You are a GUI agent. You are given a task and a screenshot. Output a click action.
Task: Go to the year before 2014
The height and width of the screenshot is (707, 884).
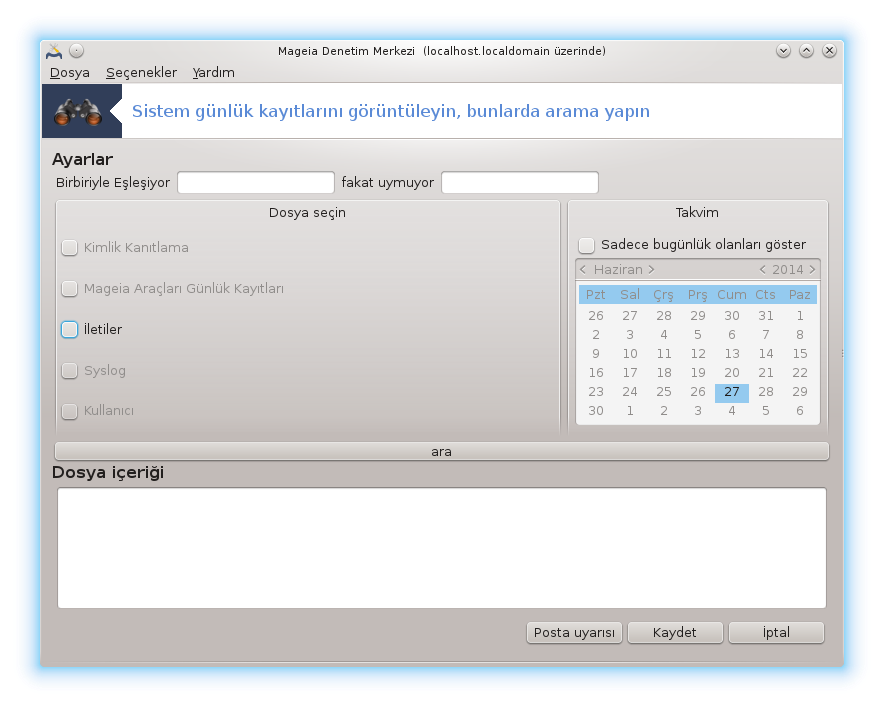pos(762,269)
